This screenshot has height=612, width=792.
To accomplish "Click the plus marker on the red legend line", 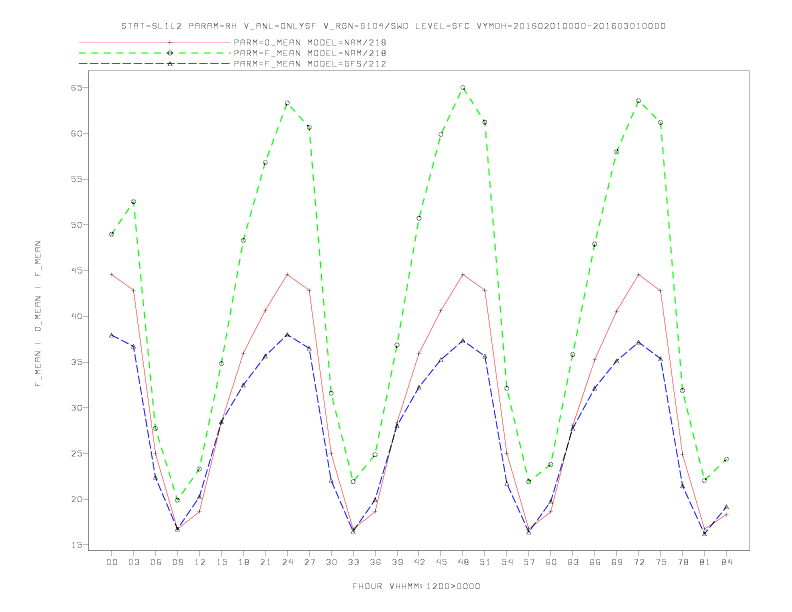I will tap(170, 42).
